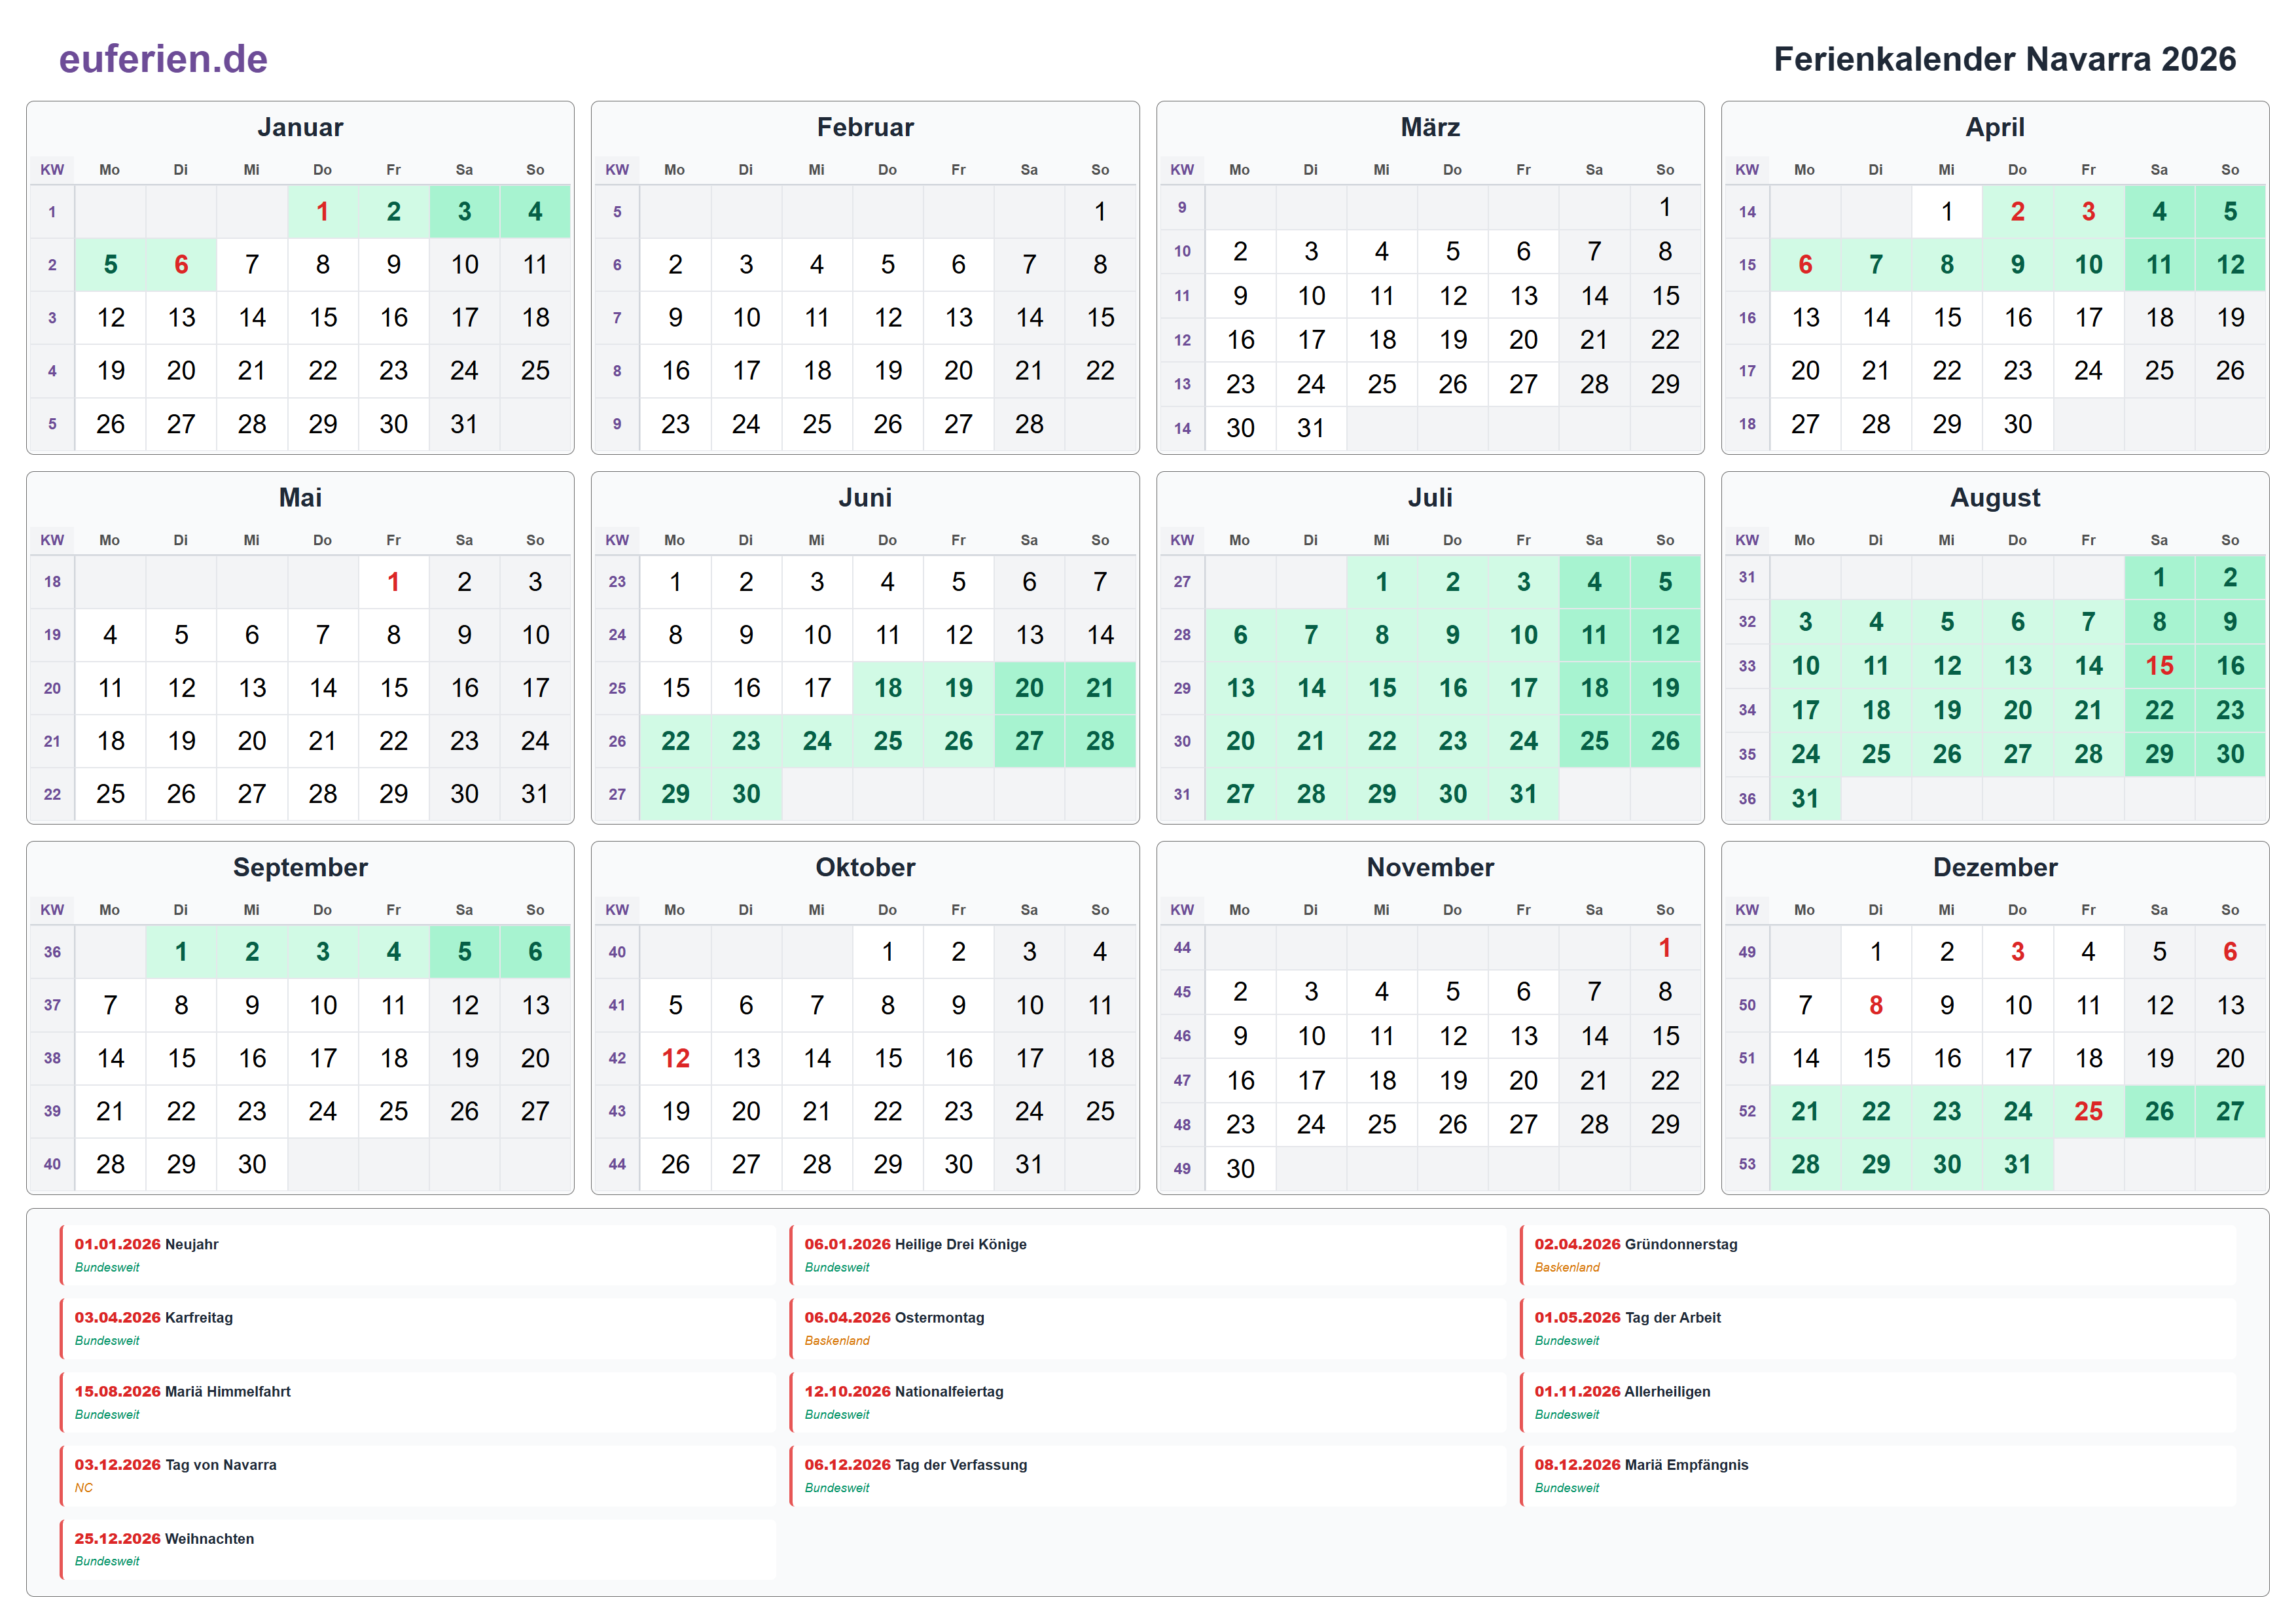Click date 31 in Mai
This screenshot has width=2296, height=1623.
coord(535,794)
